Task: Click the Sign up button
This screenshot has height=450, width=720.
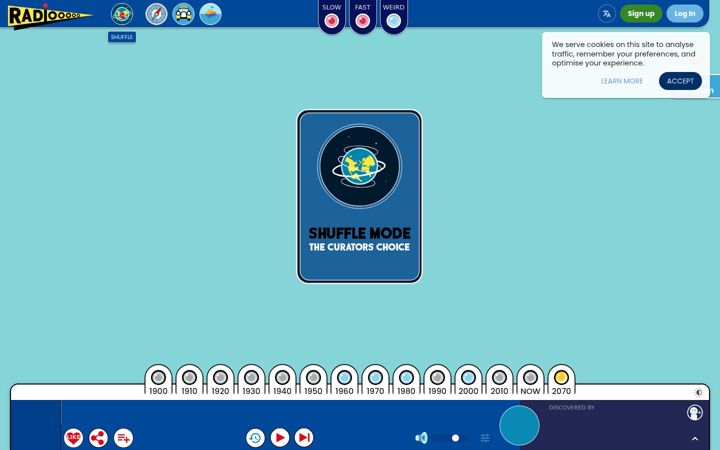Action: pyautogui.click(x=641, y=14)
